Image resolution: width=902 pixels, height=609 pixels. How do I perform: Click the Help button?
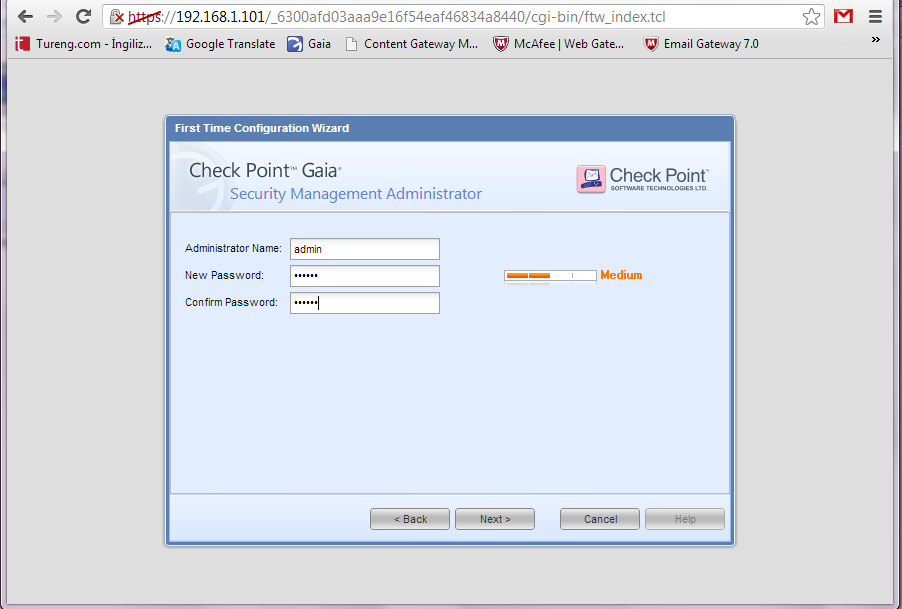point(685,519)
